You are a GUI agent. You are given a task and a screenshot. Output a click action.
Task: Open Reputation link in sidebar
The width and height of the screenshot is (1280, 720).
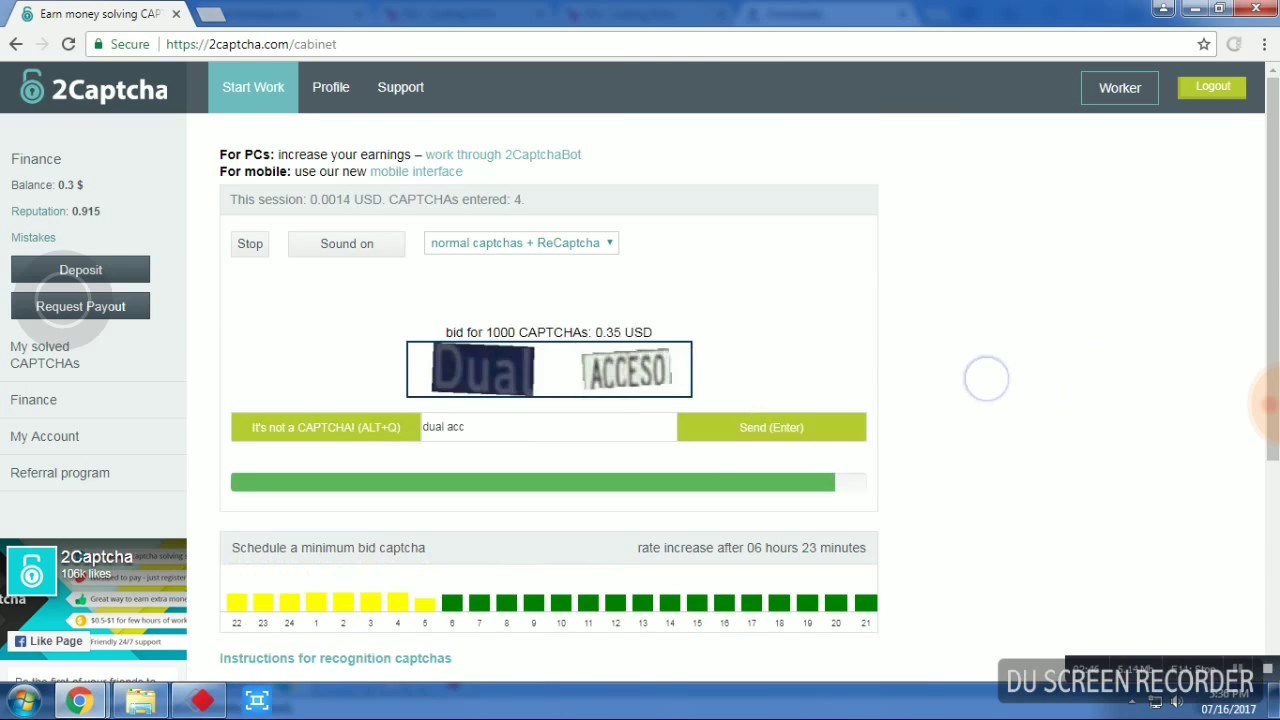coord(39,211)
